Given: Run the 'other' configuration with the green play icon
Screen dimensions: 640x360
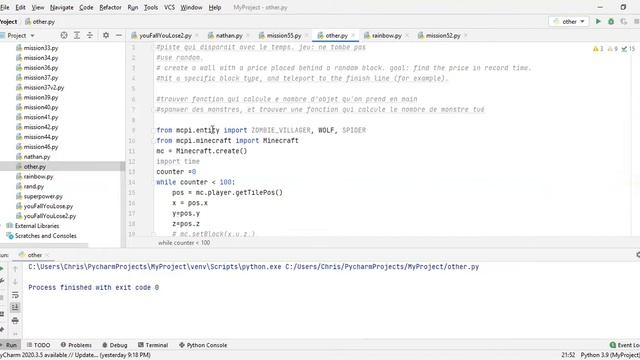Looking at the screenshot, I should [x=598, y=21].
